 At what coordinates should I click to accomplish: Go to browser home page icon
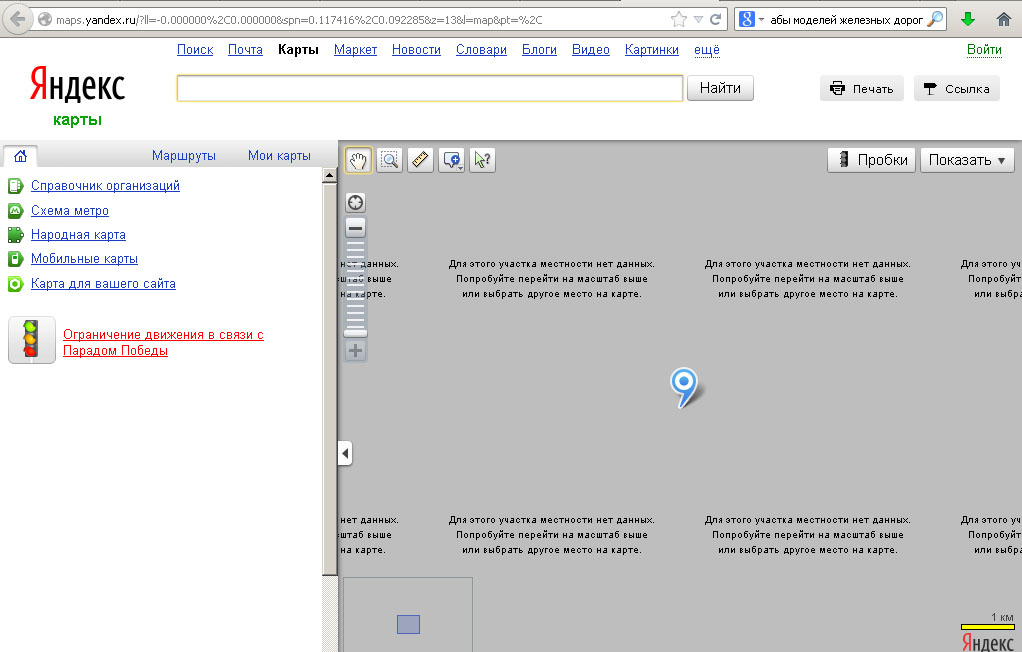point(1004,19)
